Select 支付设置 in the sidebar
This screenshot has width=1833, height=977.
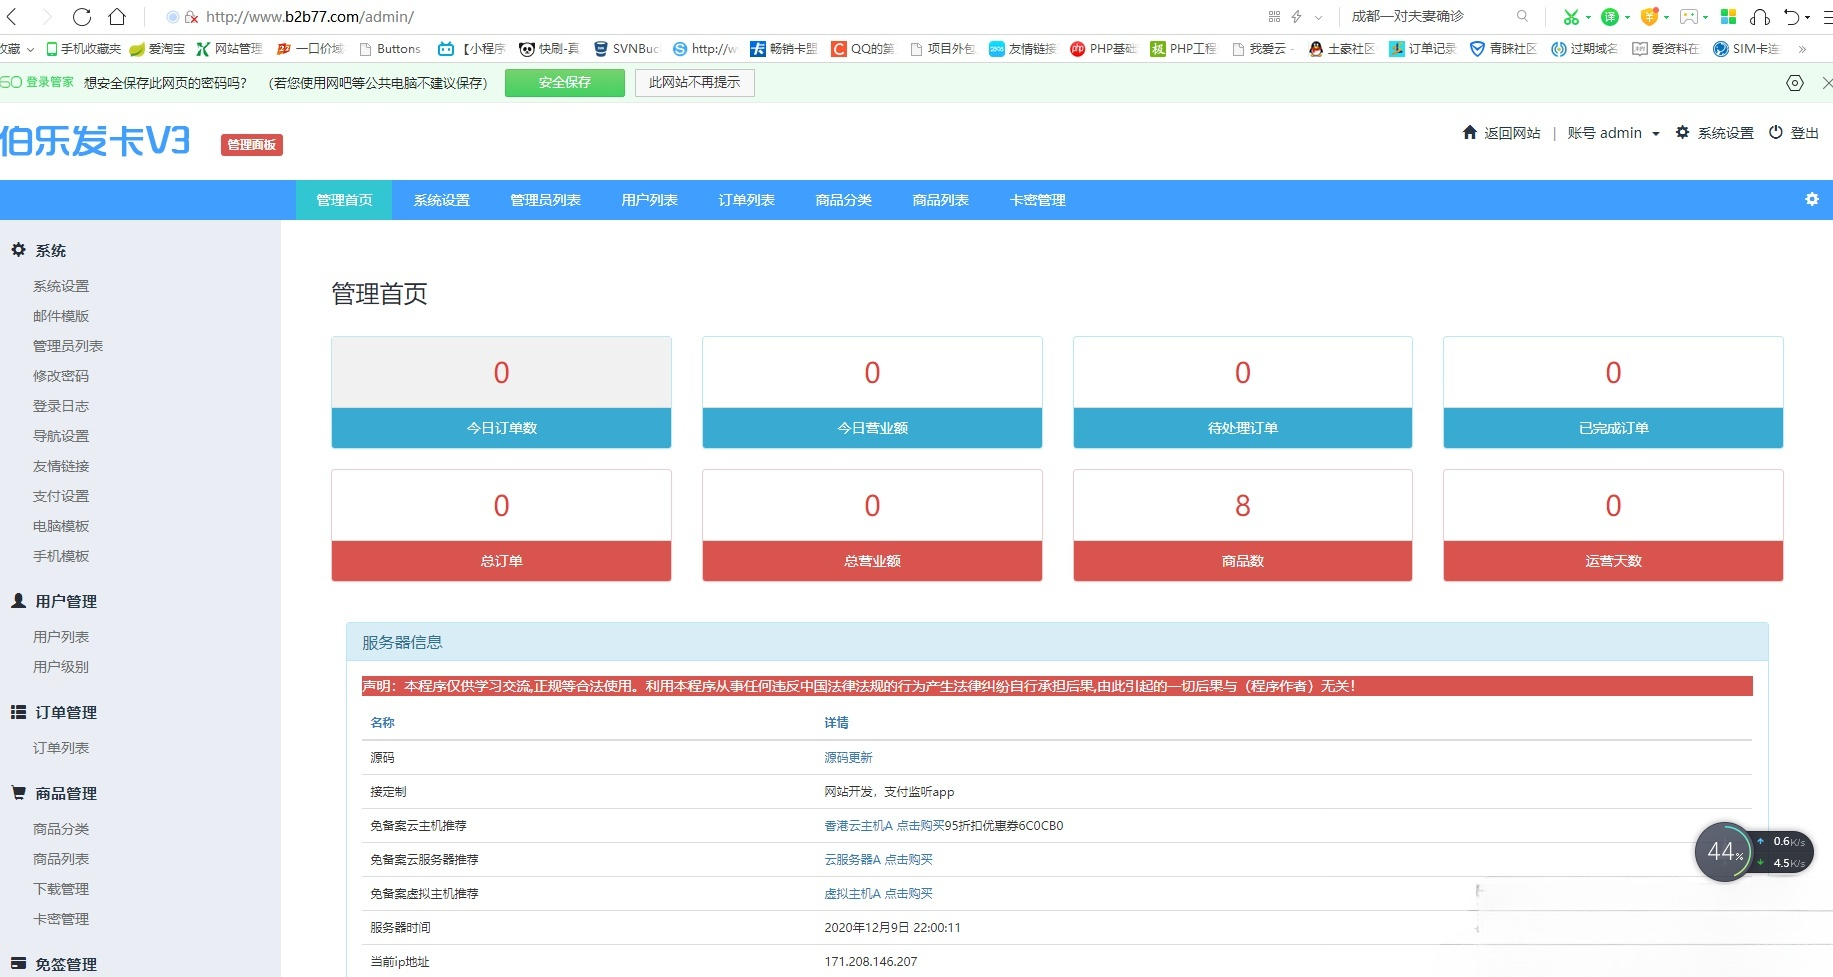pos(61,496)
